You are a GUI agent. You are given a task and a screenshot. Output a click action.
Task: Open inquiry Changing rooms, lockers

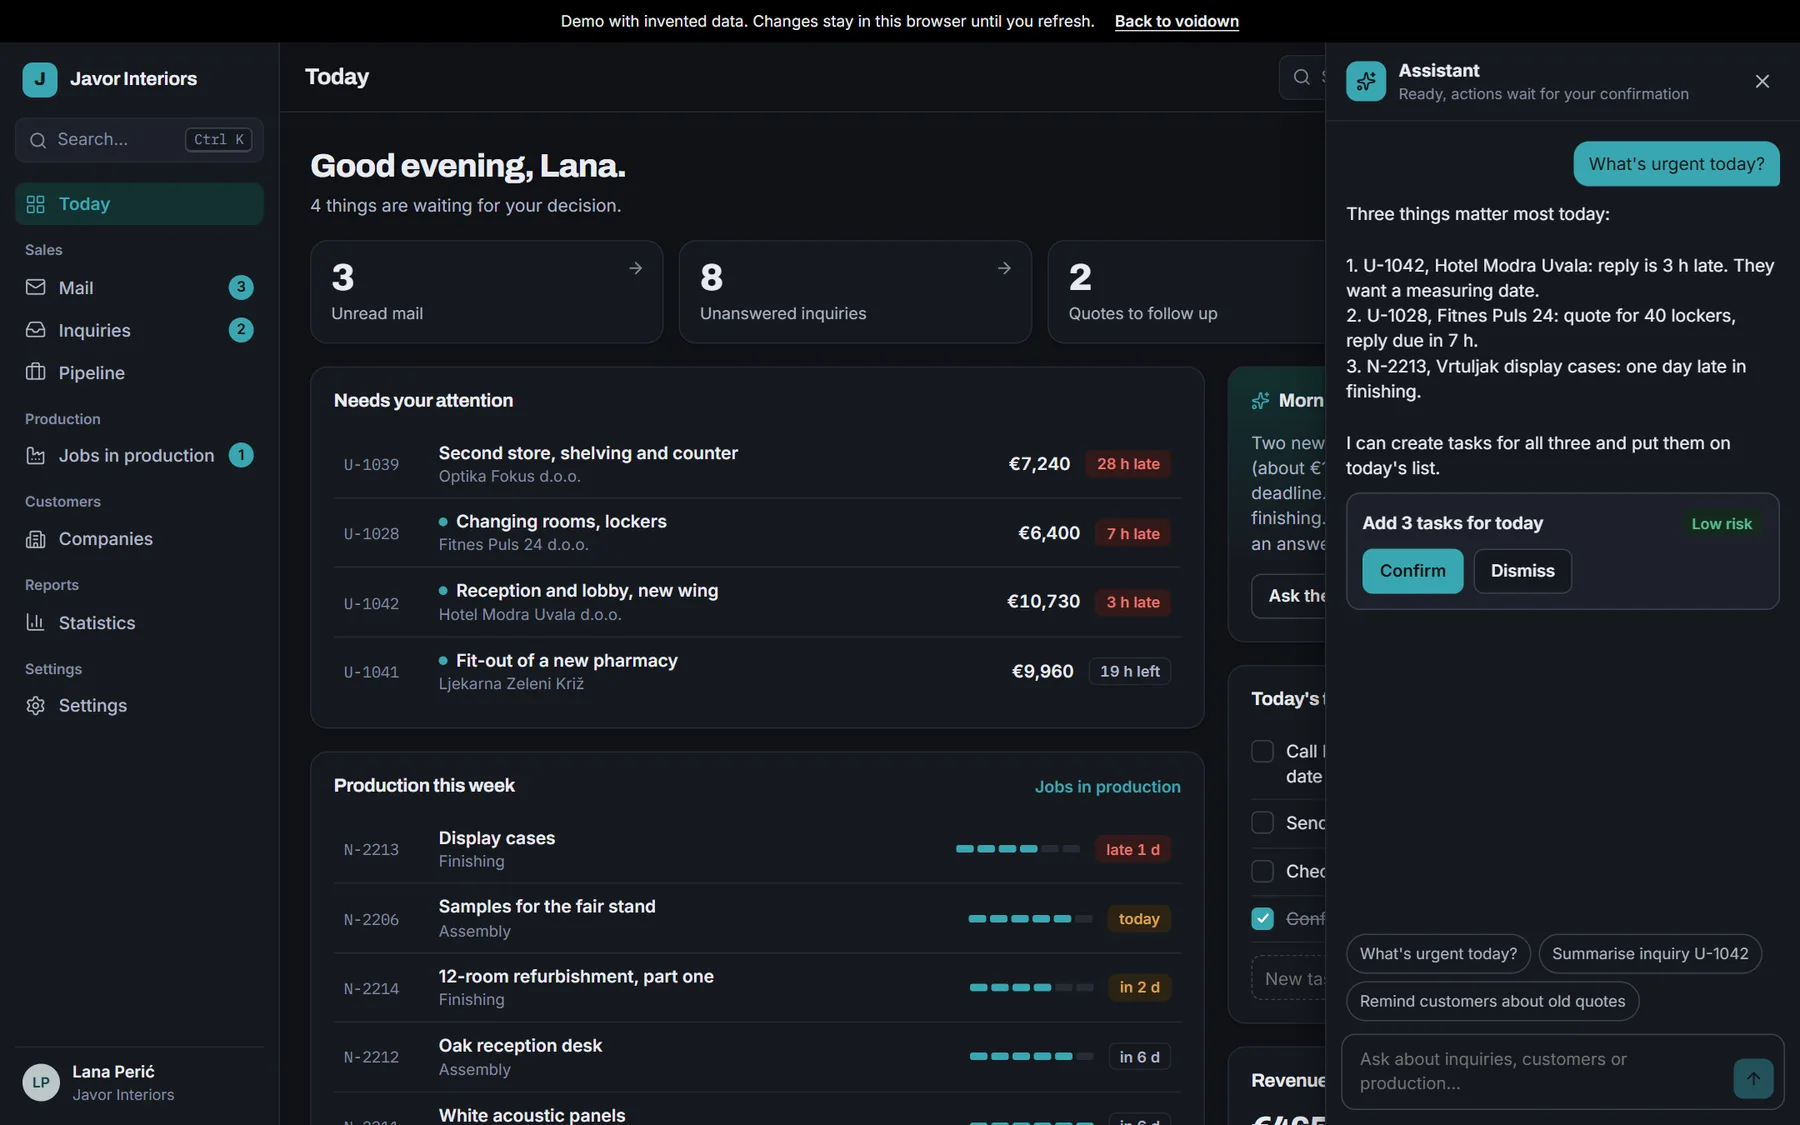click(757, 533)
